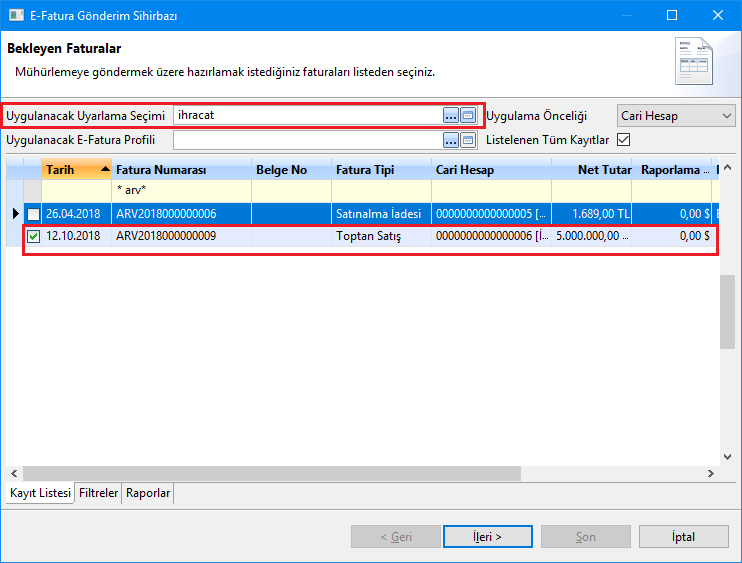742x563 pixels.
Task: Open card icon beside E-Fatura Profili field
Action: 467,140
